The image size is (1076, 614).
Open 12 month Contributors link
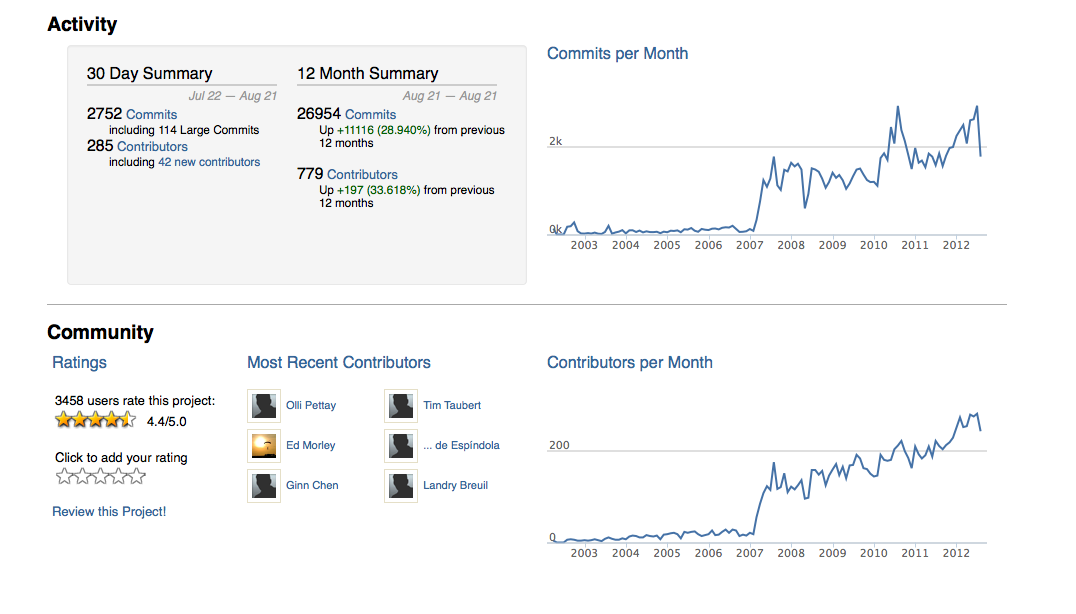(x=362, y=174)
